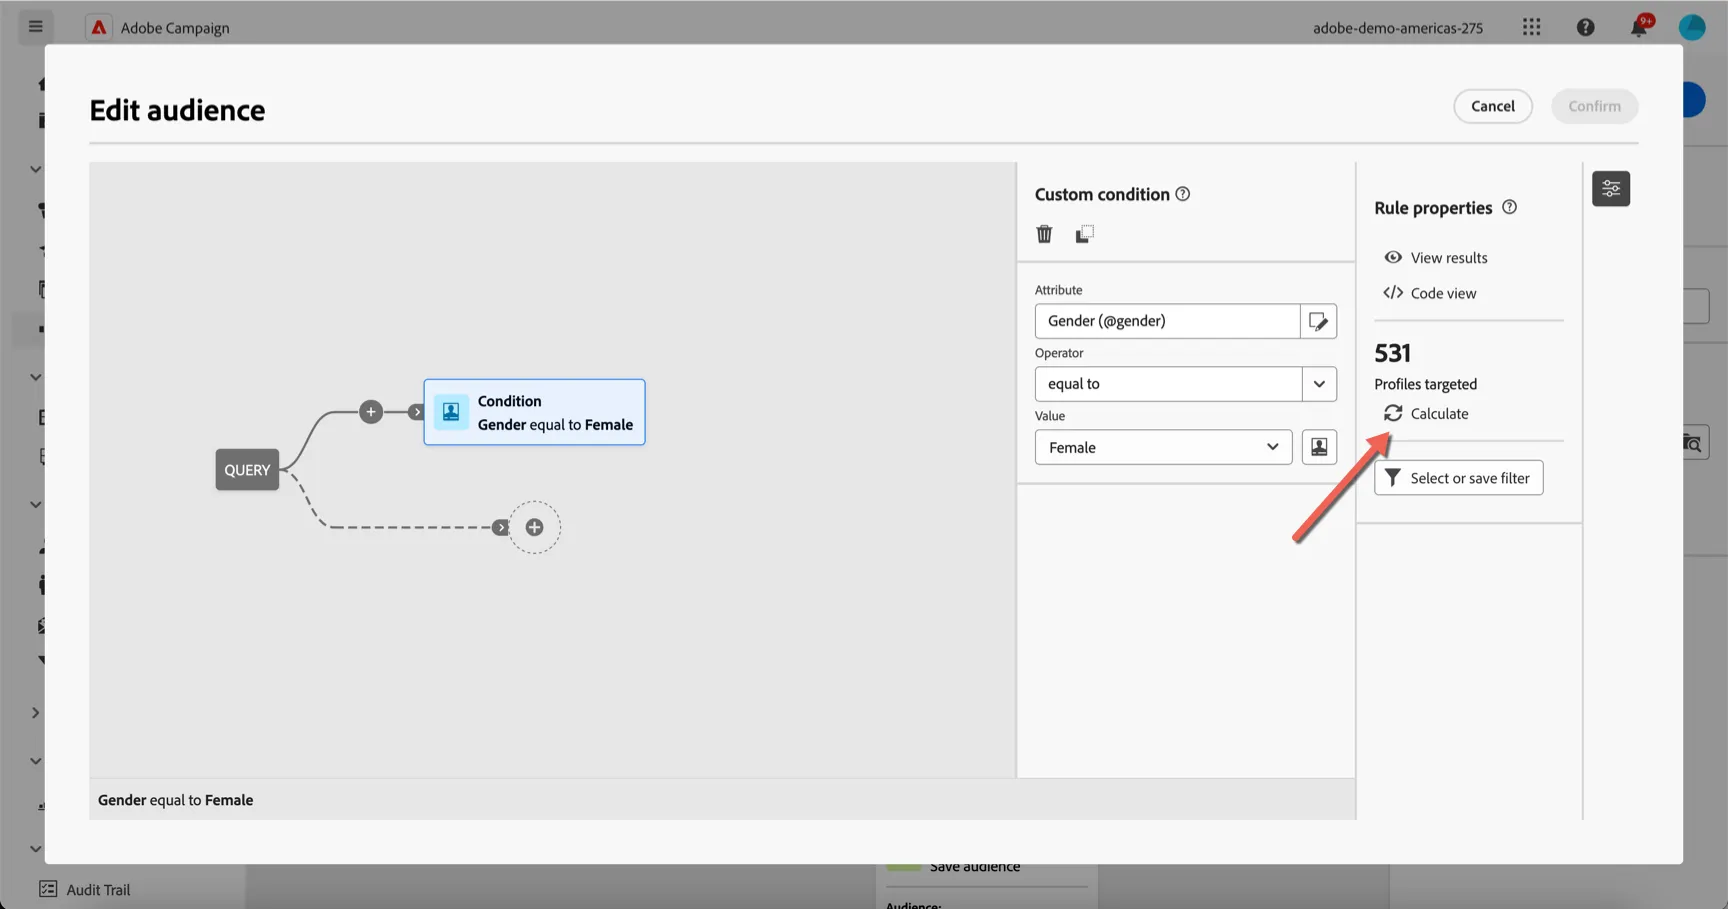
Task: Open the Rule properties help icon
Action: click(1509, 207)
